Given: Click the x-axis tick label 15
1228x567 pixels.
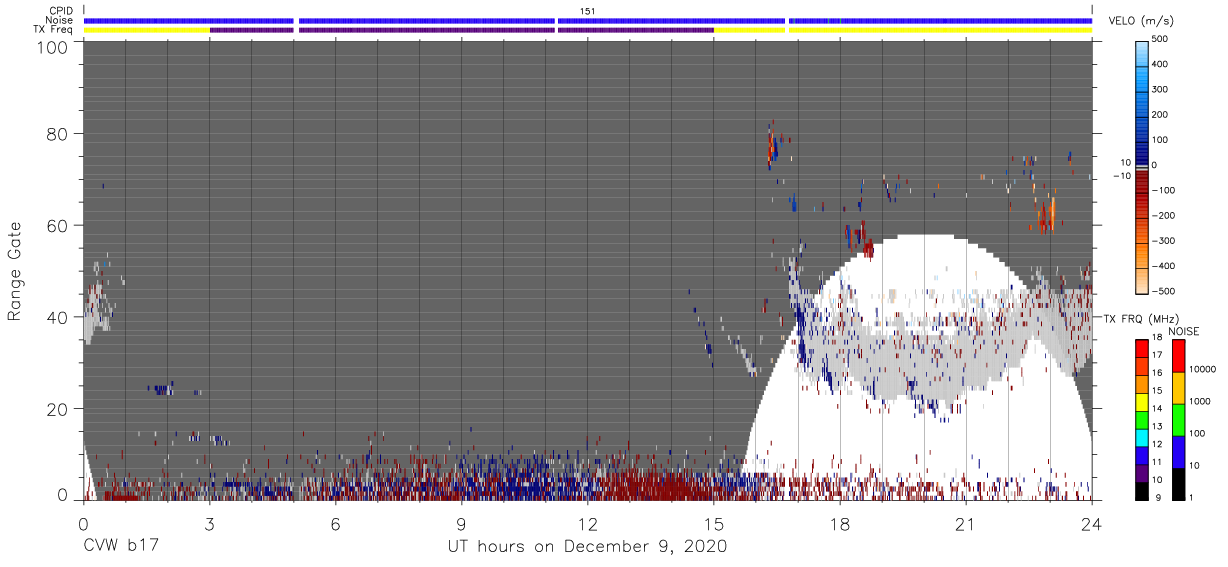Looking at the screenshot, I should point(714,524).
